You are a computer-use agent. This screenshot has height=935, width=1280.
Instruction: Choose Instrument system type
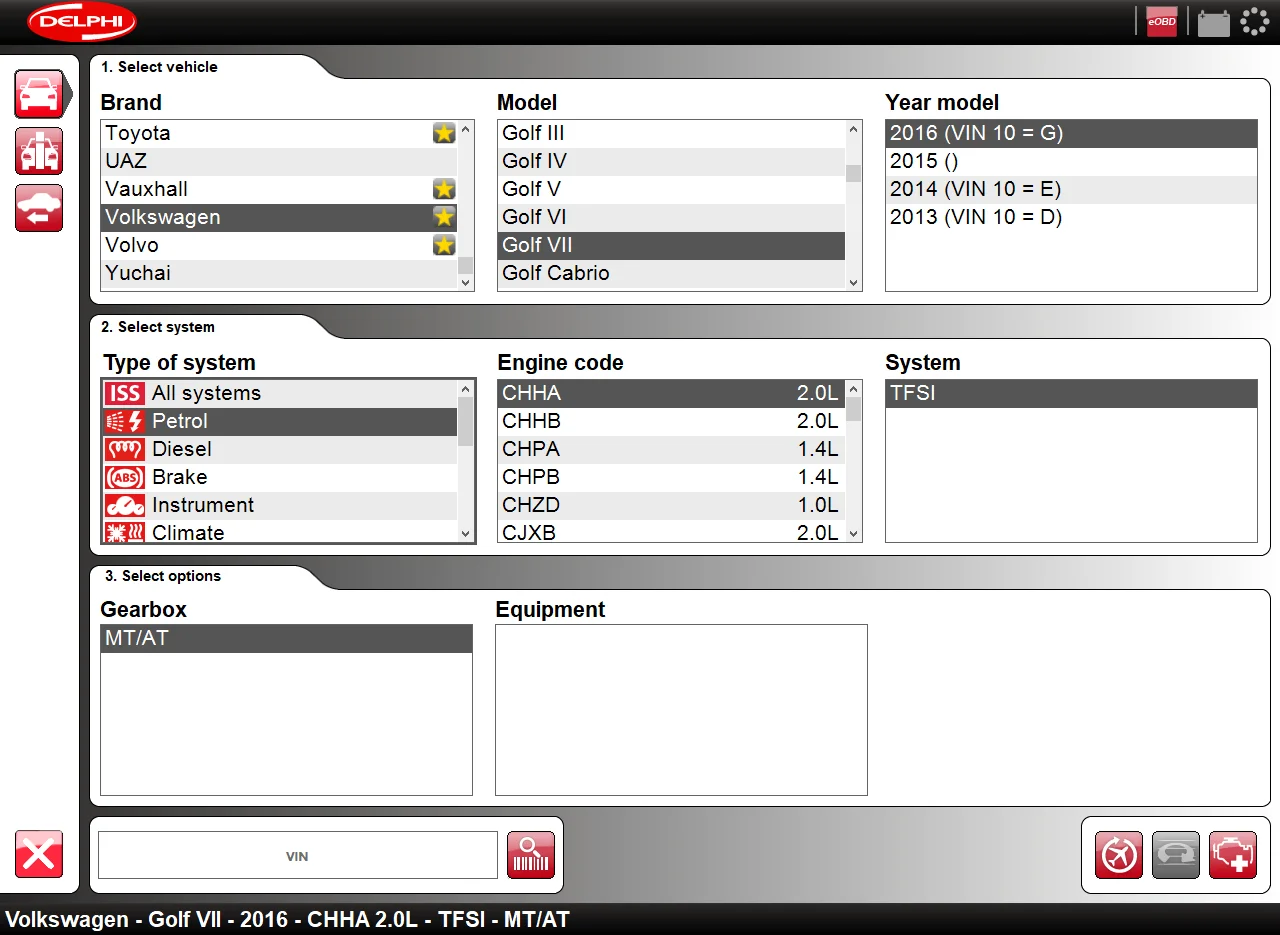pyautogui.click(x=280, y=505)
